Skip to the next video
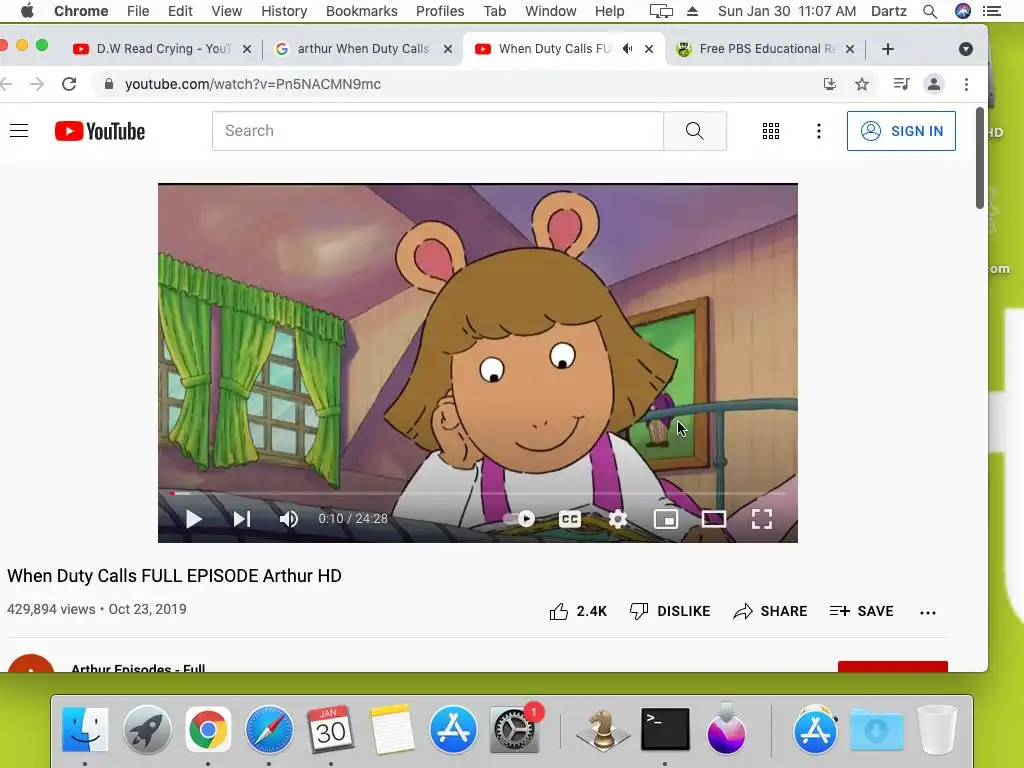 pyautogui.click(x=242, y=519)
